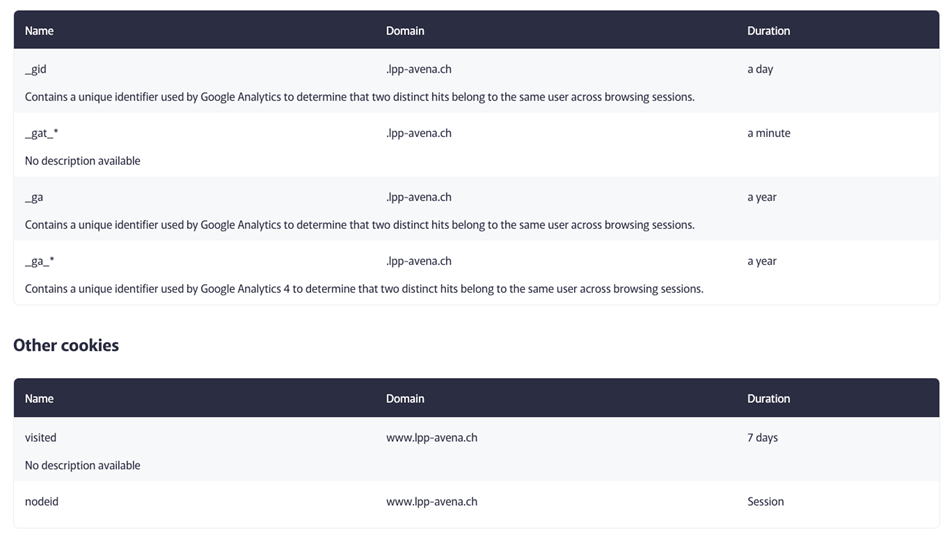
Task: Click the Domain header under Other cookies
Action: [405, 399]
